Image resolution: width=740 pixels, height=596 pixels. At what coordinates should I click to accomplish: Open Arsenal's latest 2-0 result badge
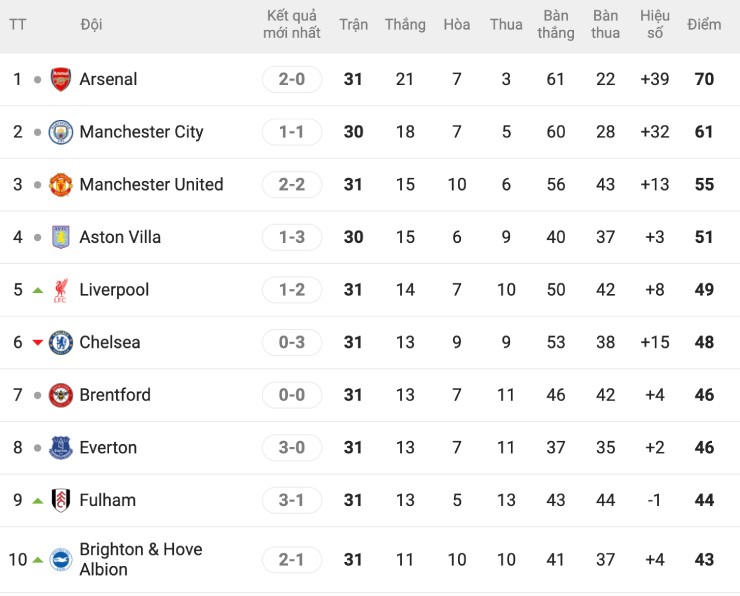[292, 79]
